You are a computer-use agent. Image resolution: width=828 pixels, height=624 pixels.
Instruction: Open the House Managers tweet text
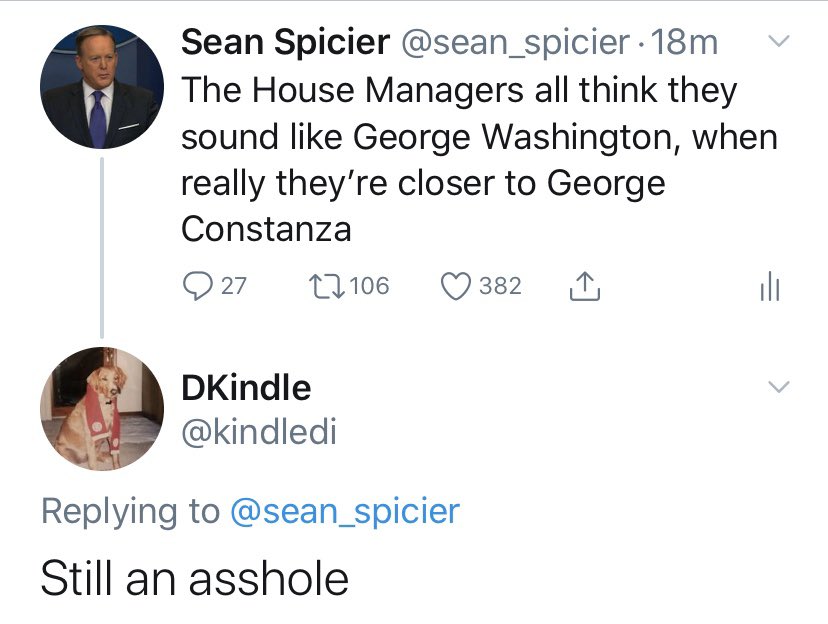coord(470,160)
